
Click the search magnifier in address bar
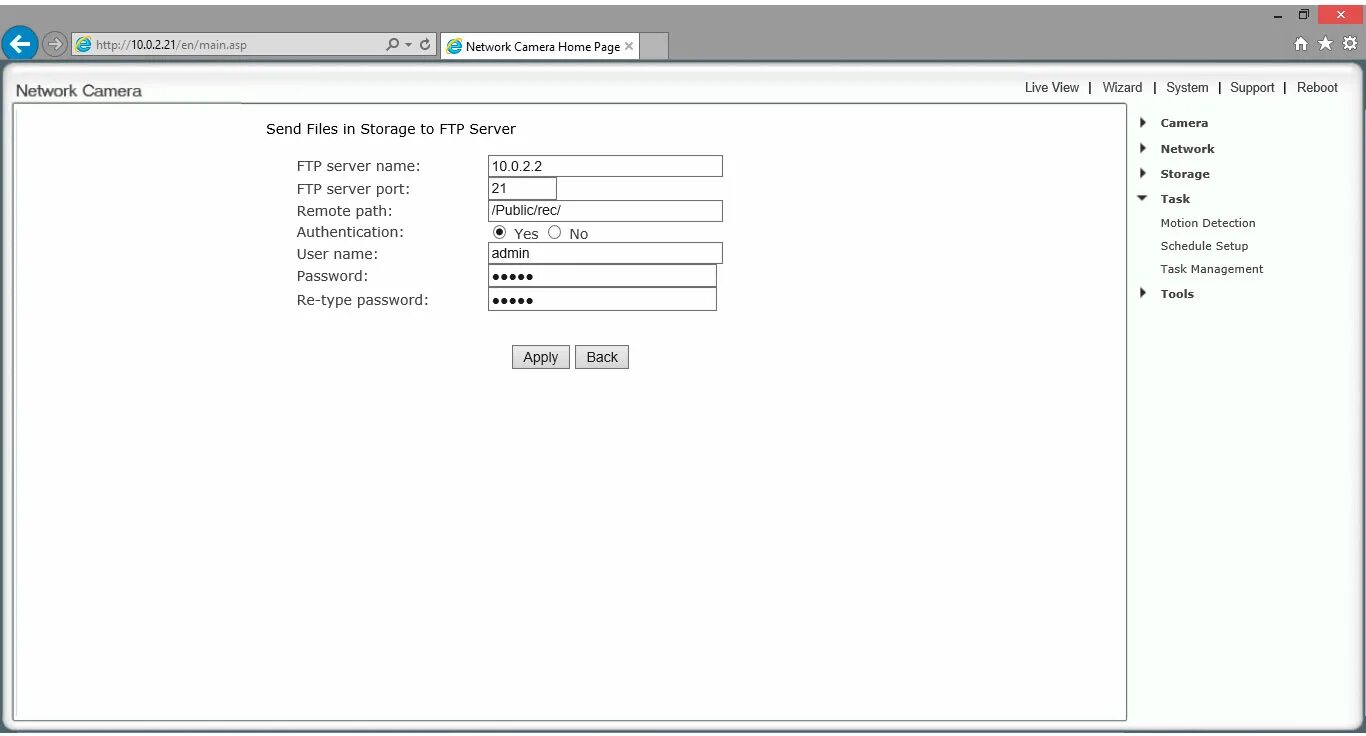pos(392,45)
